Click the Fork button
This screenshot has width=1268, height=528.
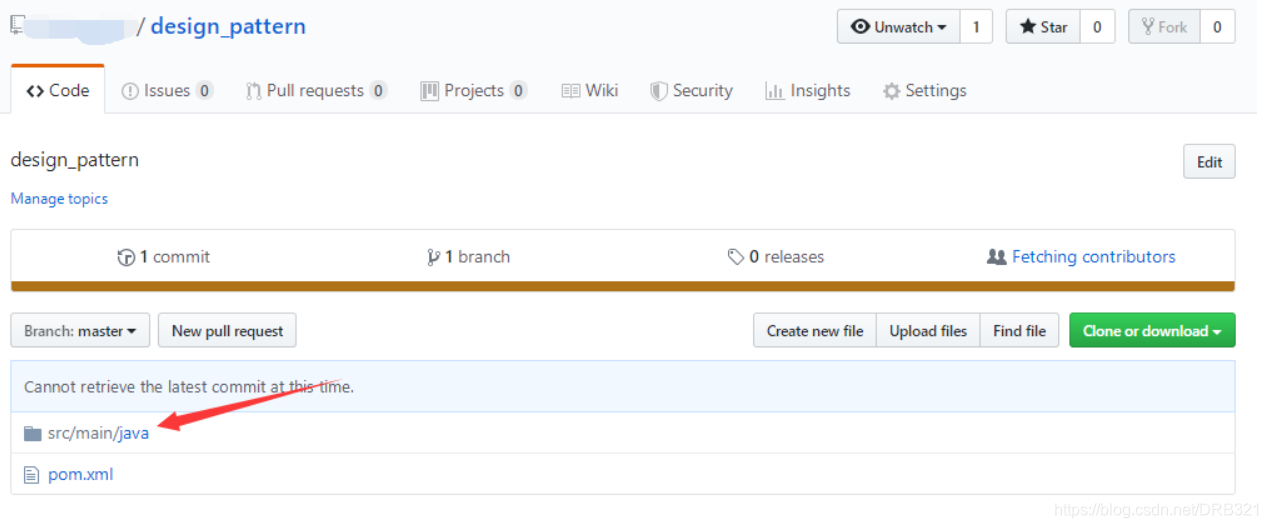pyautogui.click(x=1164, y=27)
